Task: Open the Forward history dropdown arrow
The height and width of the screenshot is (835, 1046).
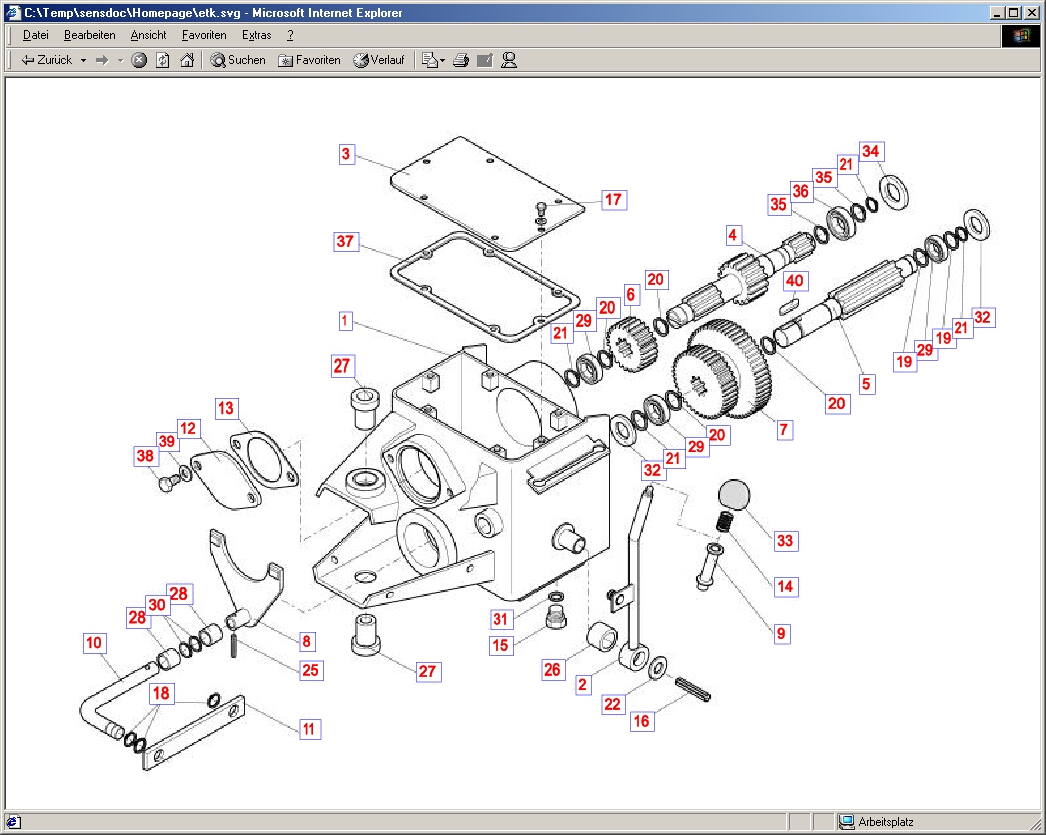Action: tap(120, 60)
